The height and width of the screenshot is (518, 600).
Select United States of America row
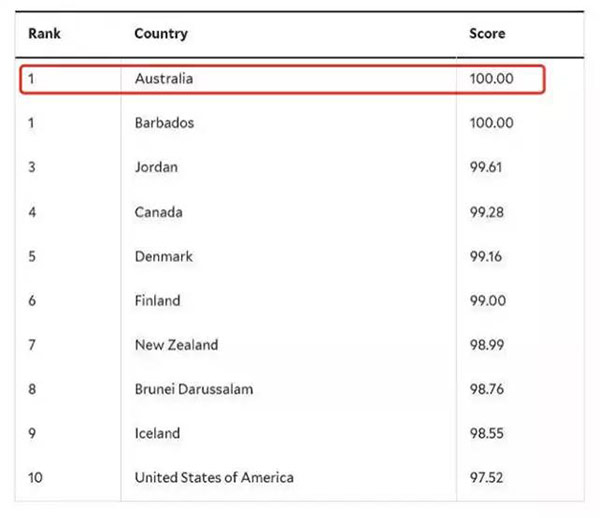300,478
